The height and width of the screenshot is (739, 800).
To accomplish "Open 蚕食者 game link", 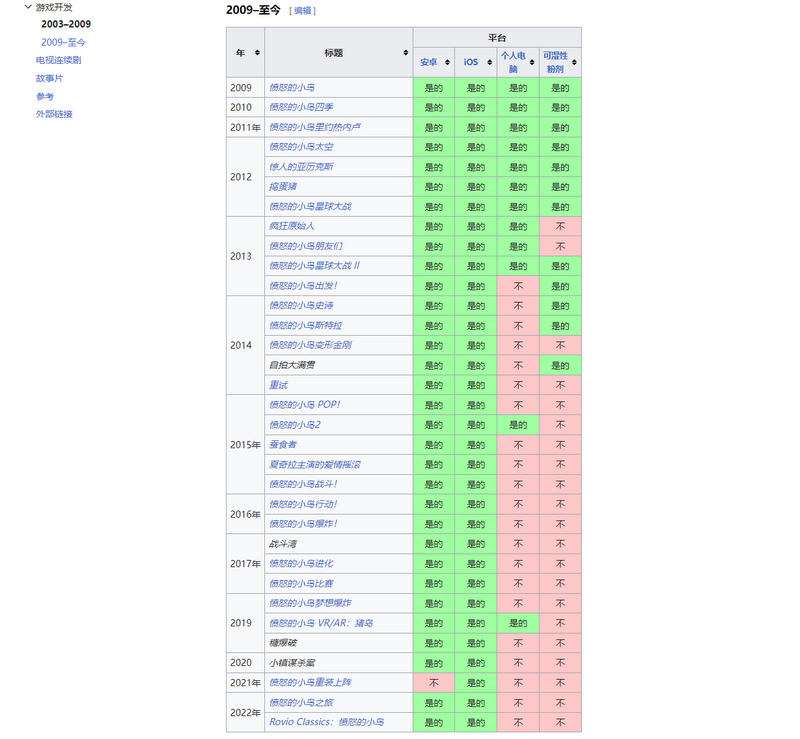I will coord(283,445).
